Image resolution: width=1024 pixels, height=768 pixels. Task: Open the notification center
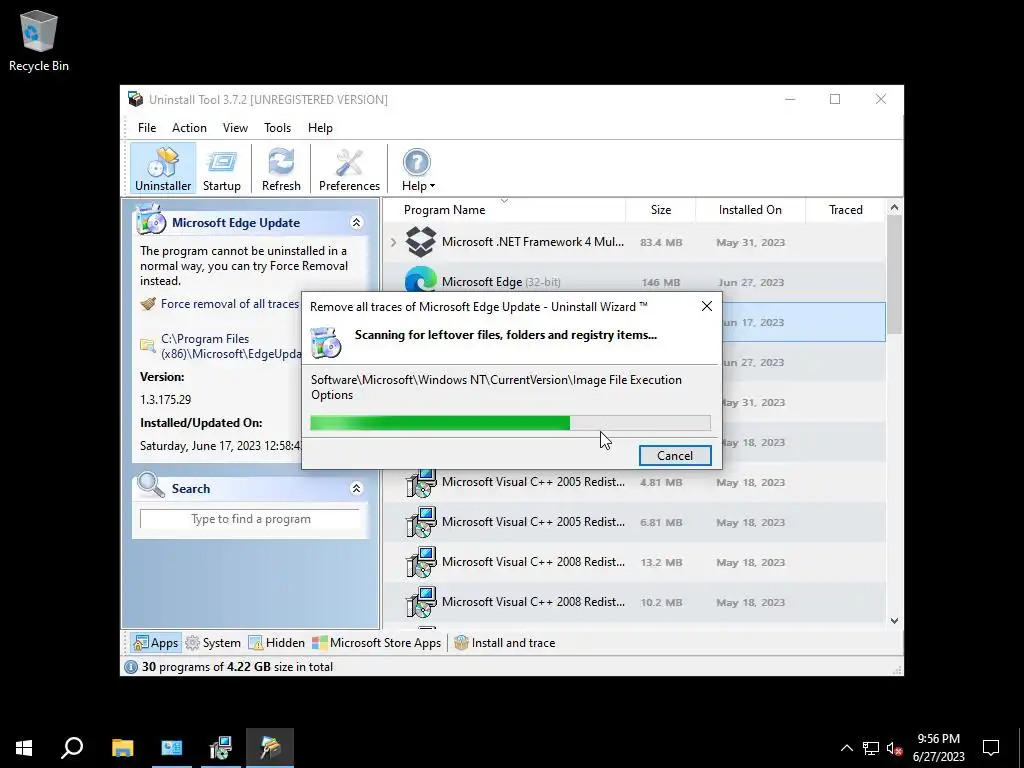coord(991,748)
